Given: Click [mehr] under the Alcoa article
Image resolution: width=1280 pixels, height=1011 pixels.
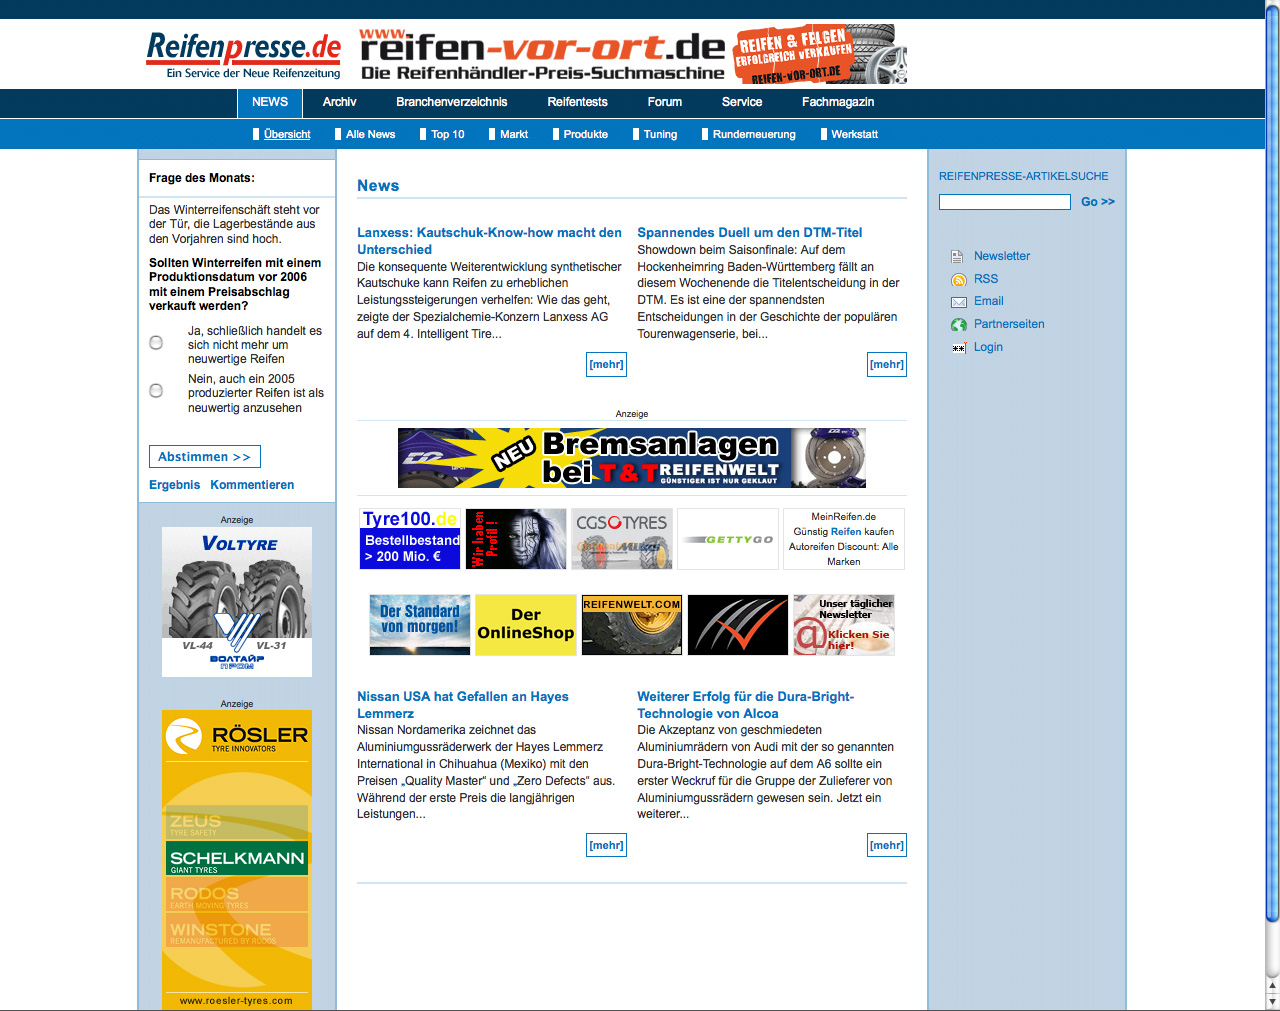Looking at the screenshot, I should click(887, 846).
